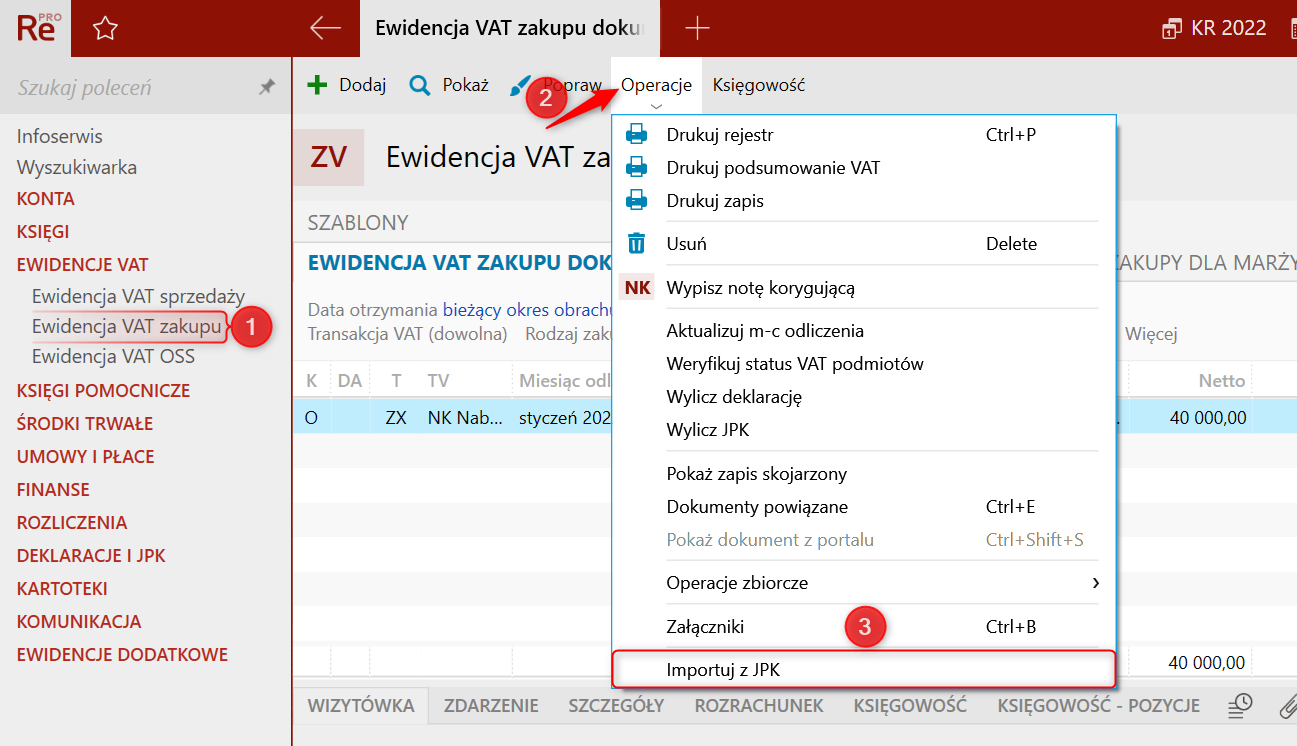Open Ewidencja VAT OSS
Screen dimensions: 1297x746
tap(113, 357)
